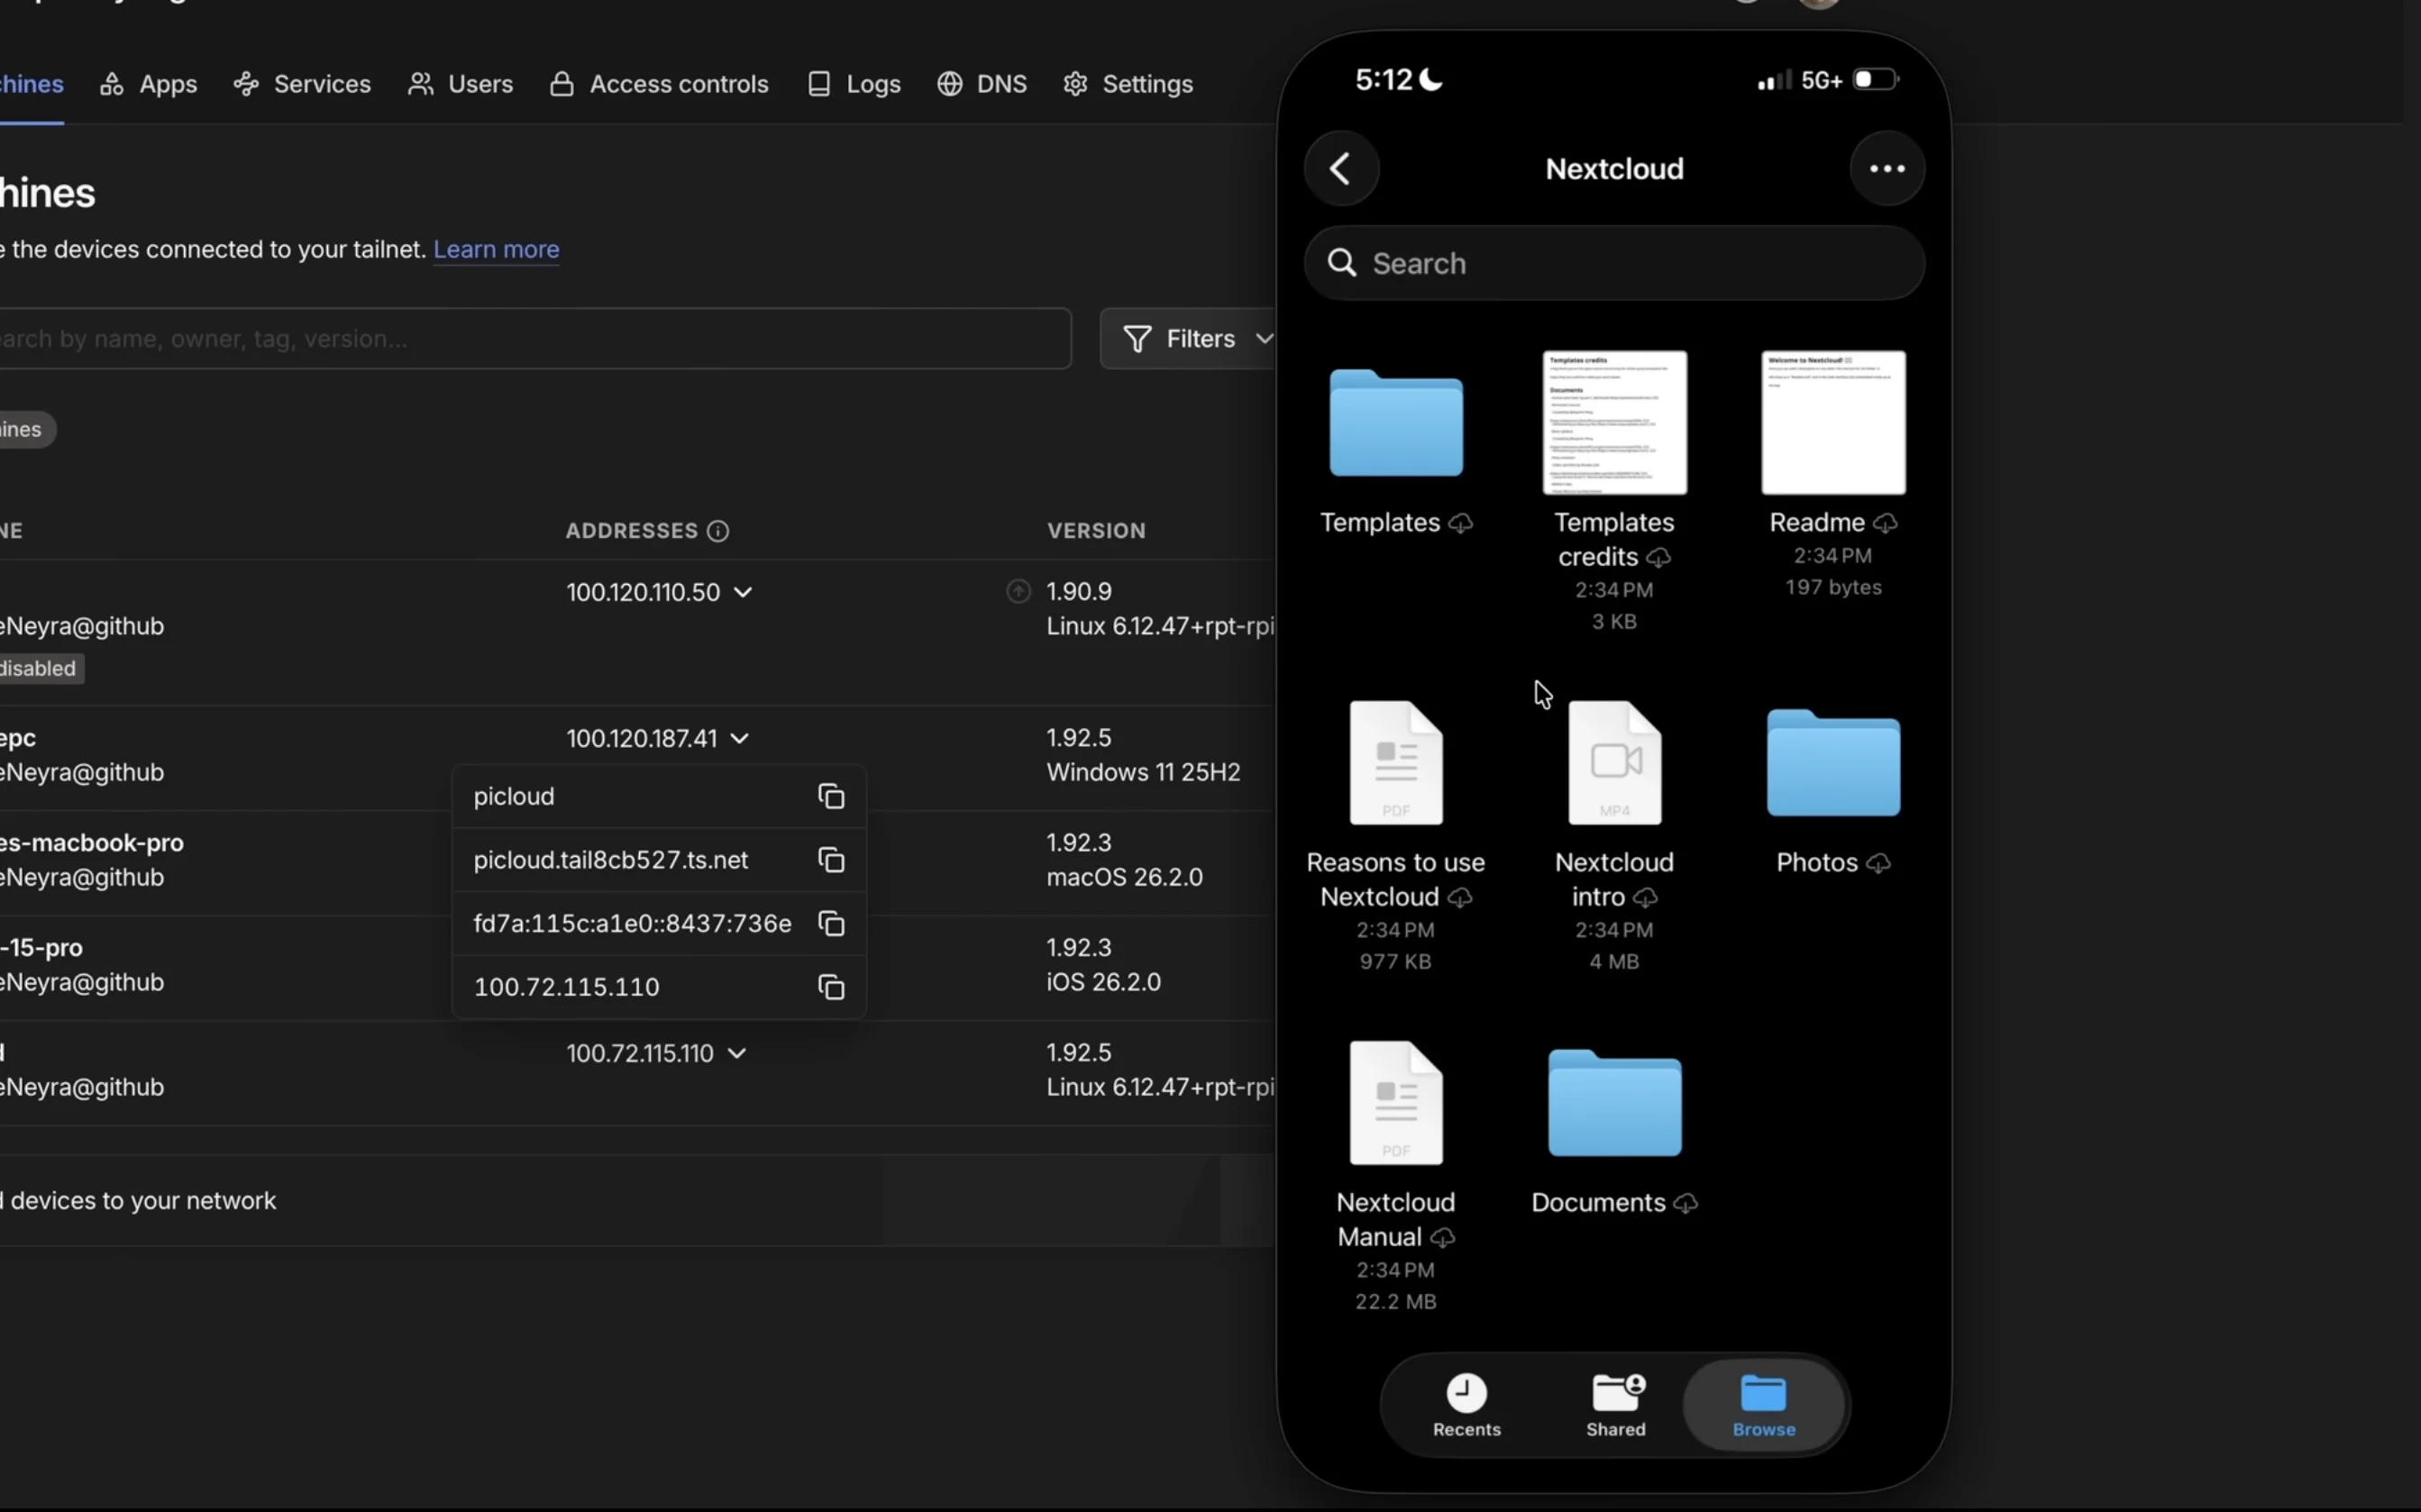The width and height of the screenshot is (2421, 1512).
Task: Copy the fd7a IPv6 address
Action: 831,923
